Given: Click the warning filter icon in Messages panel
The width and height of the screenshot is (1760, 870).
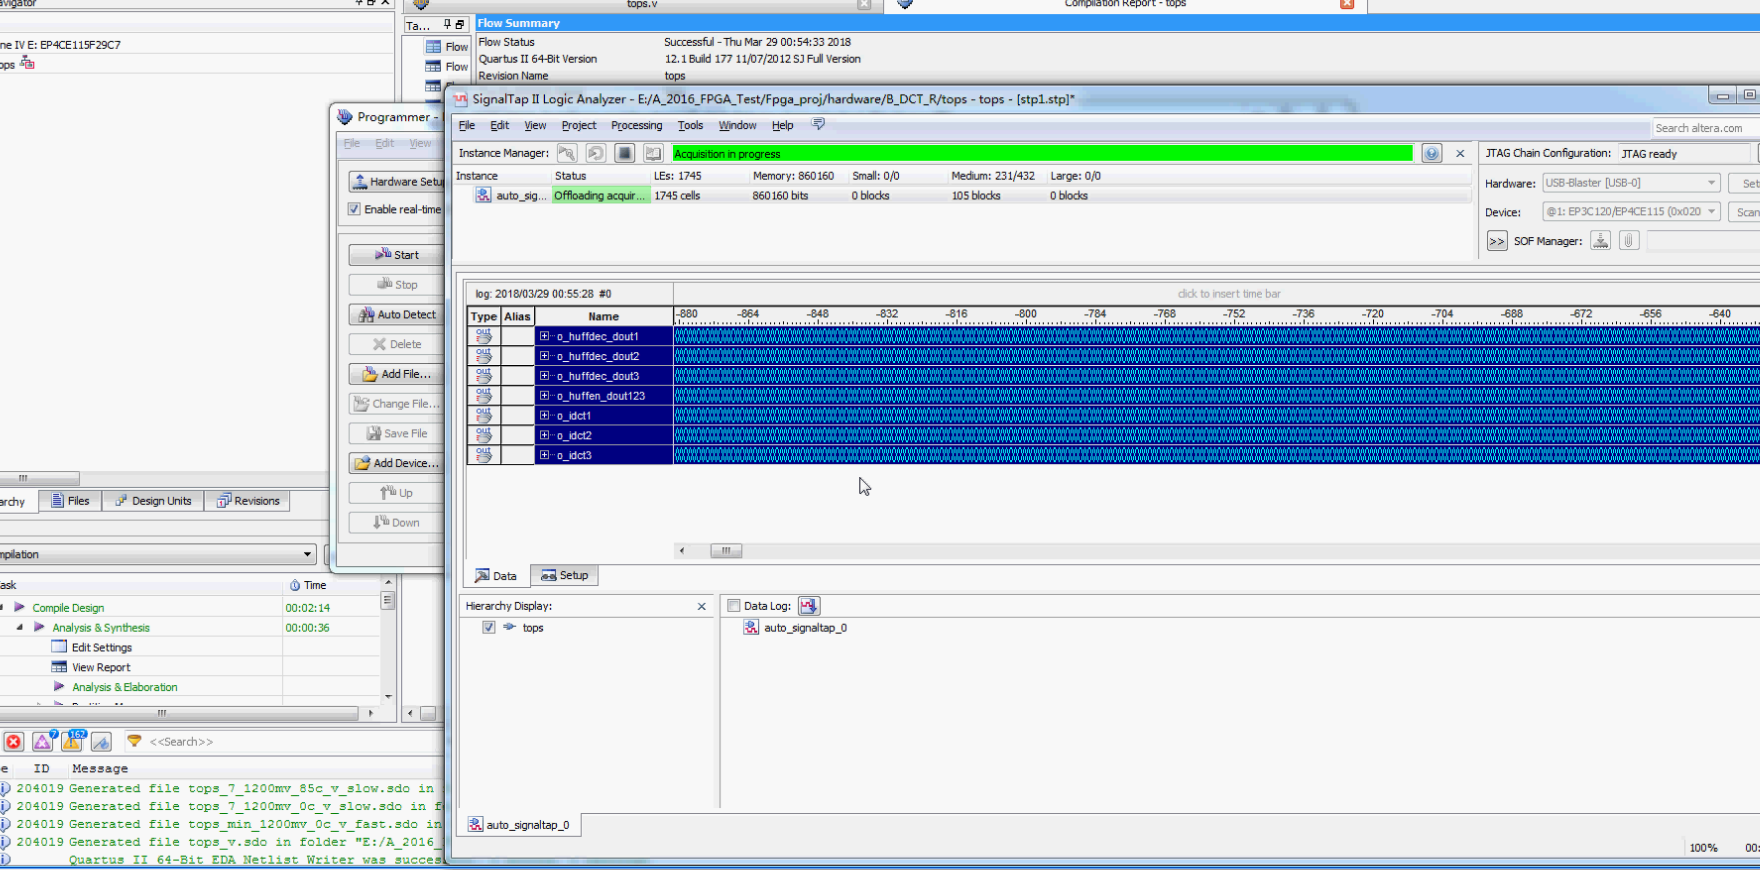Looking at the screenshot, I should pyautogui.click(x=72, y=741).
